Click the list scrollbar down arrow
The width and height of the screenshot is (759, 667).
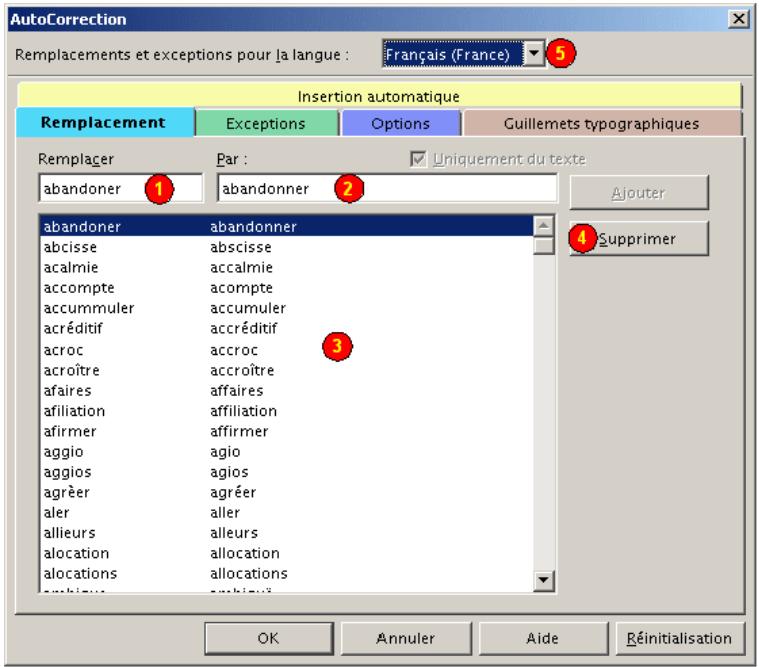544,580
